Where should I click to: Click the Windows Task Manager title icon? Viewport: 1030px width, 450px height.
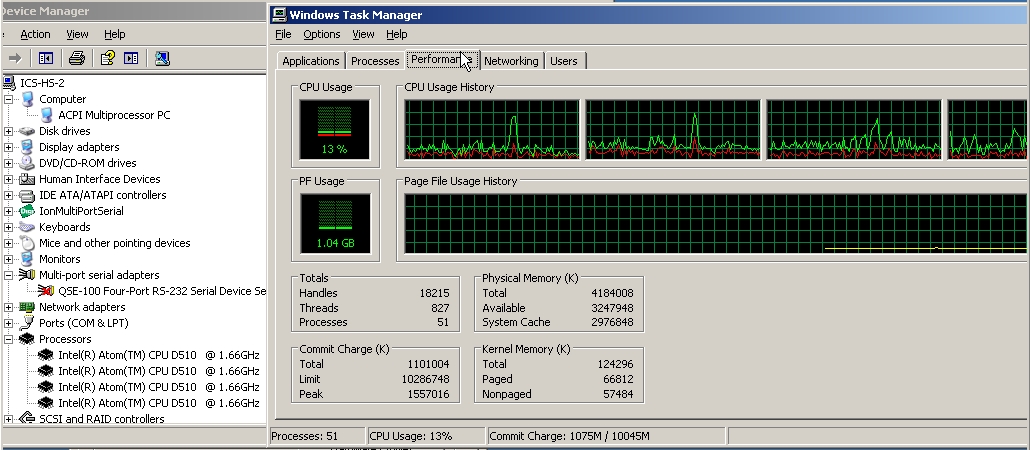pos(279,14)
